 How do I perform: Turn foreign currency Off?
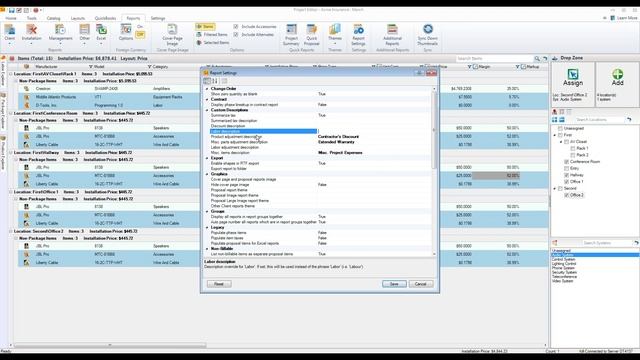[x=140, y=35]
